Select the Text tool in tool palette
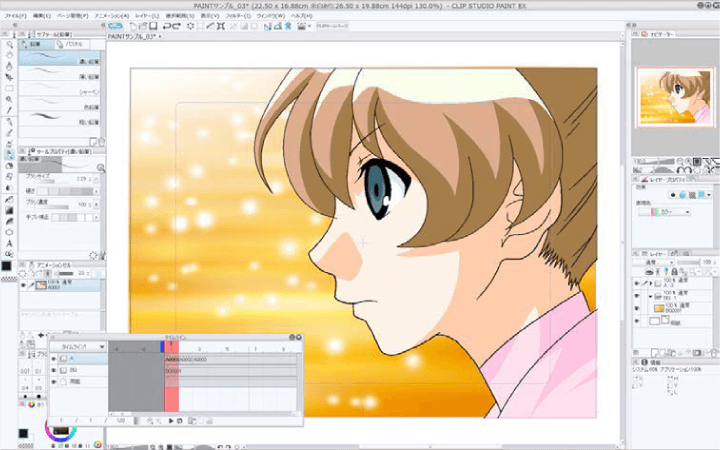Image resolution: width=720 pixels, height=450 pixels. click(x=9, y=243)
